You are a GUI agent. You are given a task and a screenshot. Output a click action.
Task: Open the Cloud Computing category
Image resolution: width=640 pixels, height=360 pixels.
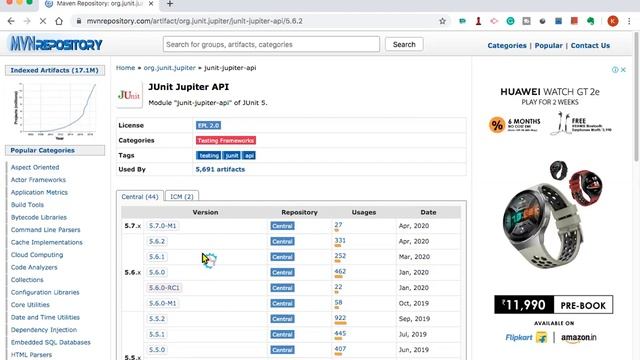pyautogui.click(x=37, y=255)
